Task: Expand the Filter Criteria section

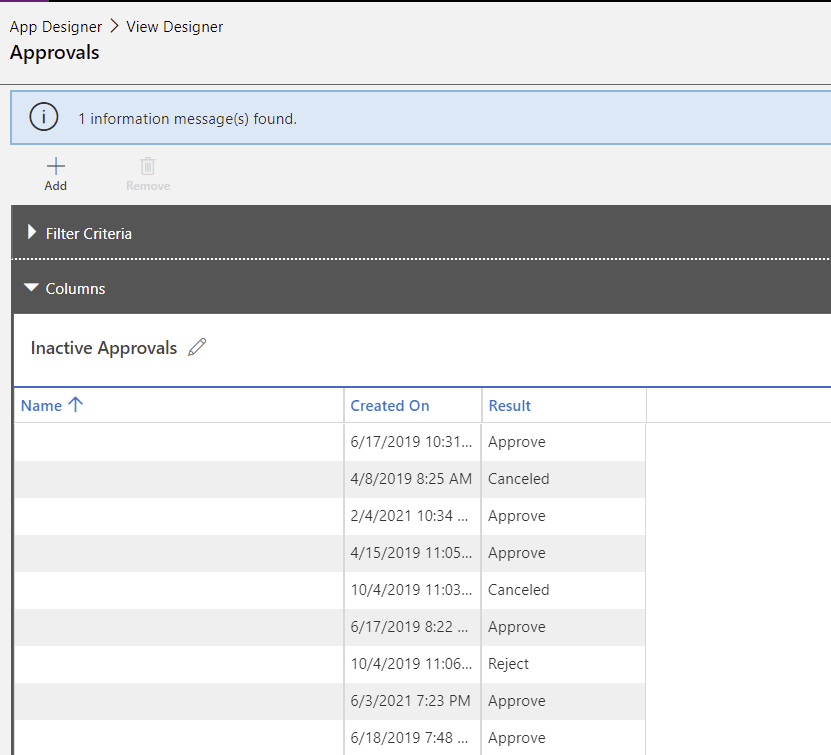Action: pyautogui.click(x=32, y=232)
